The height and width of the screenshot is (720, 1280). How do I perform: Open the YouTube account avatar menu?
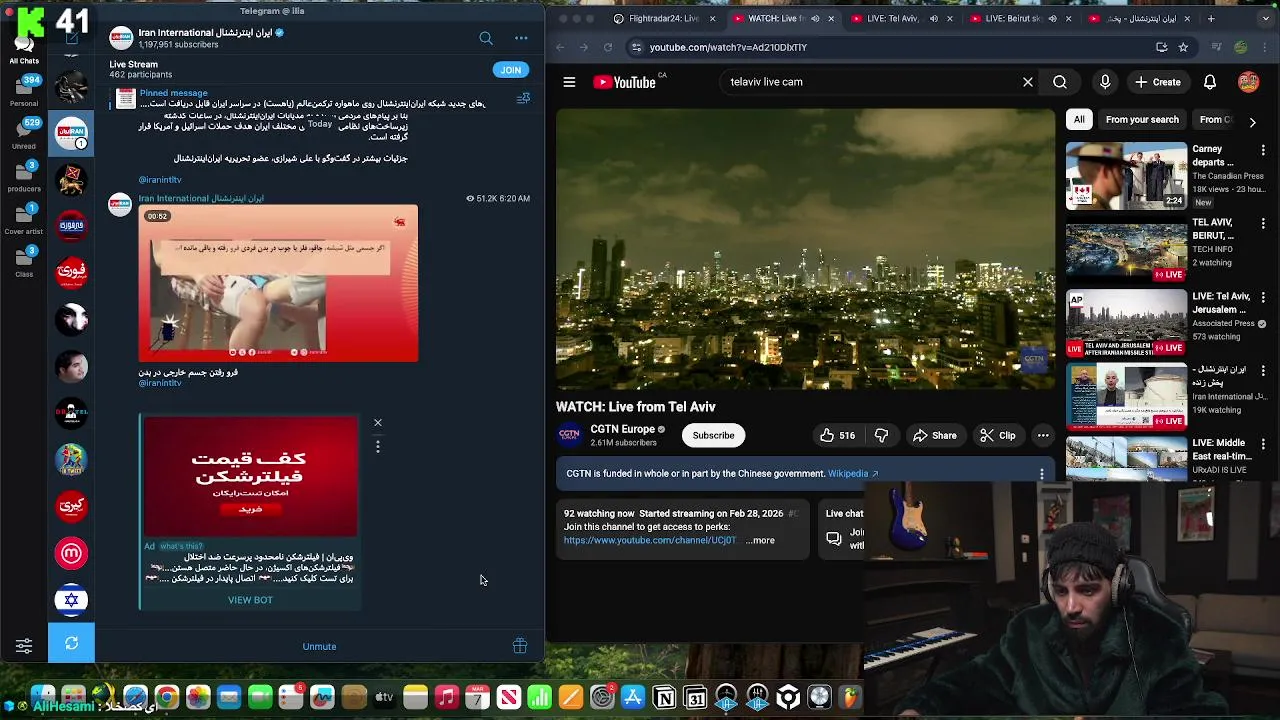[1249, 82]
